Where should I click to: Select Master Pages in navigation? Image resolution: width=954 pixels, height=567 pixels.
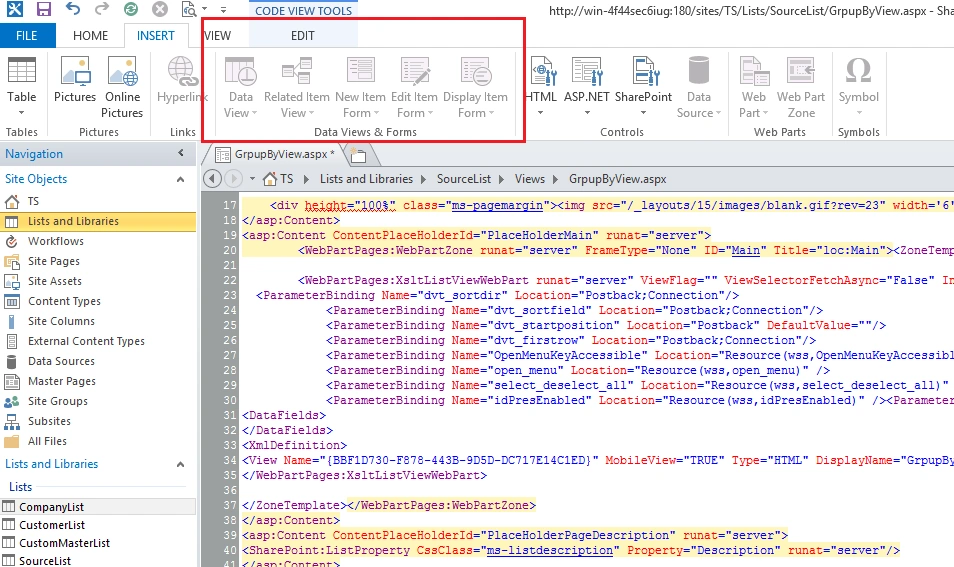click(x=61, y=381)
